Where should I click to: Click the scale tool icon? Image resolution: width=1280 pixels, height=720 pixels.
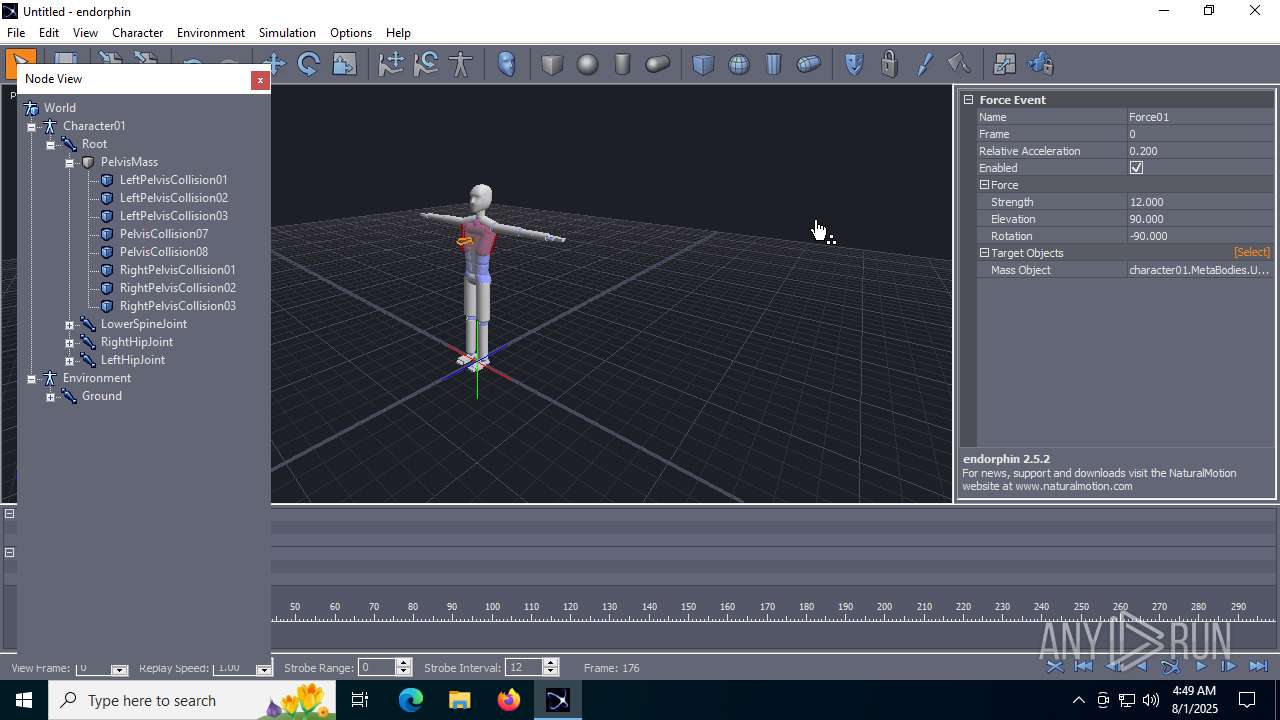coord(344,64)
